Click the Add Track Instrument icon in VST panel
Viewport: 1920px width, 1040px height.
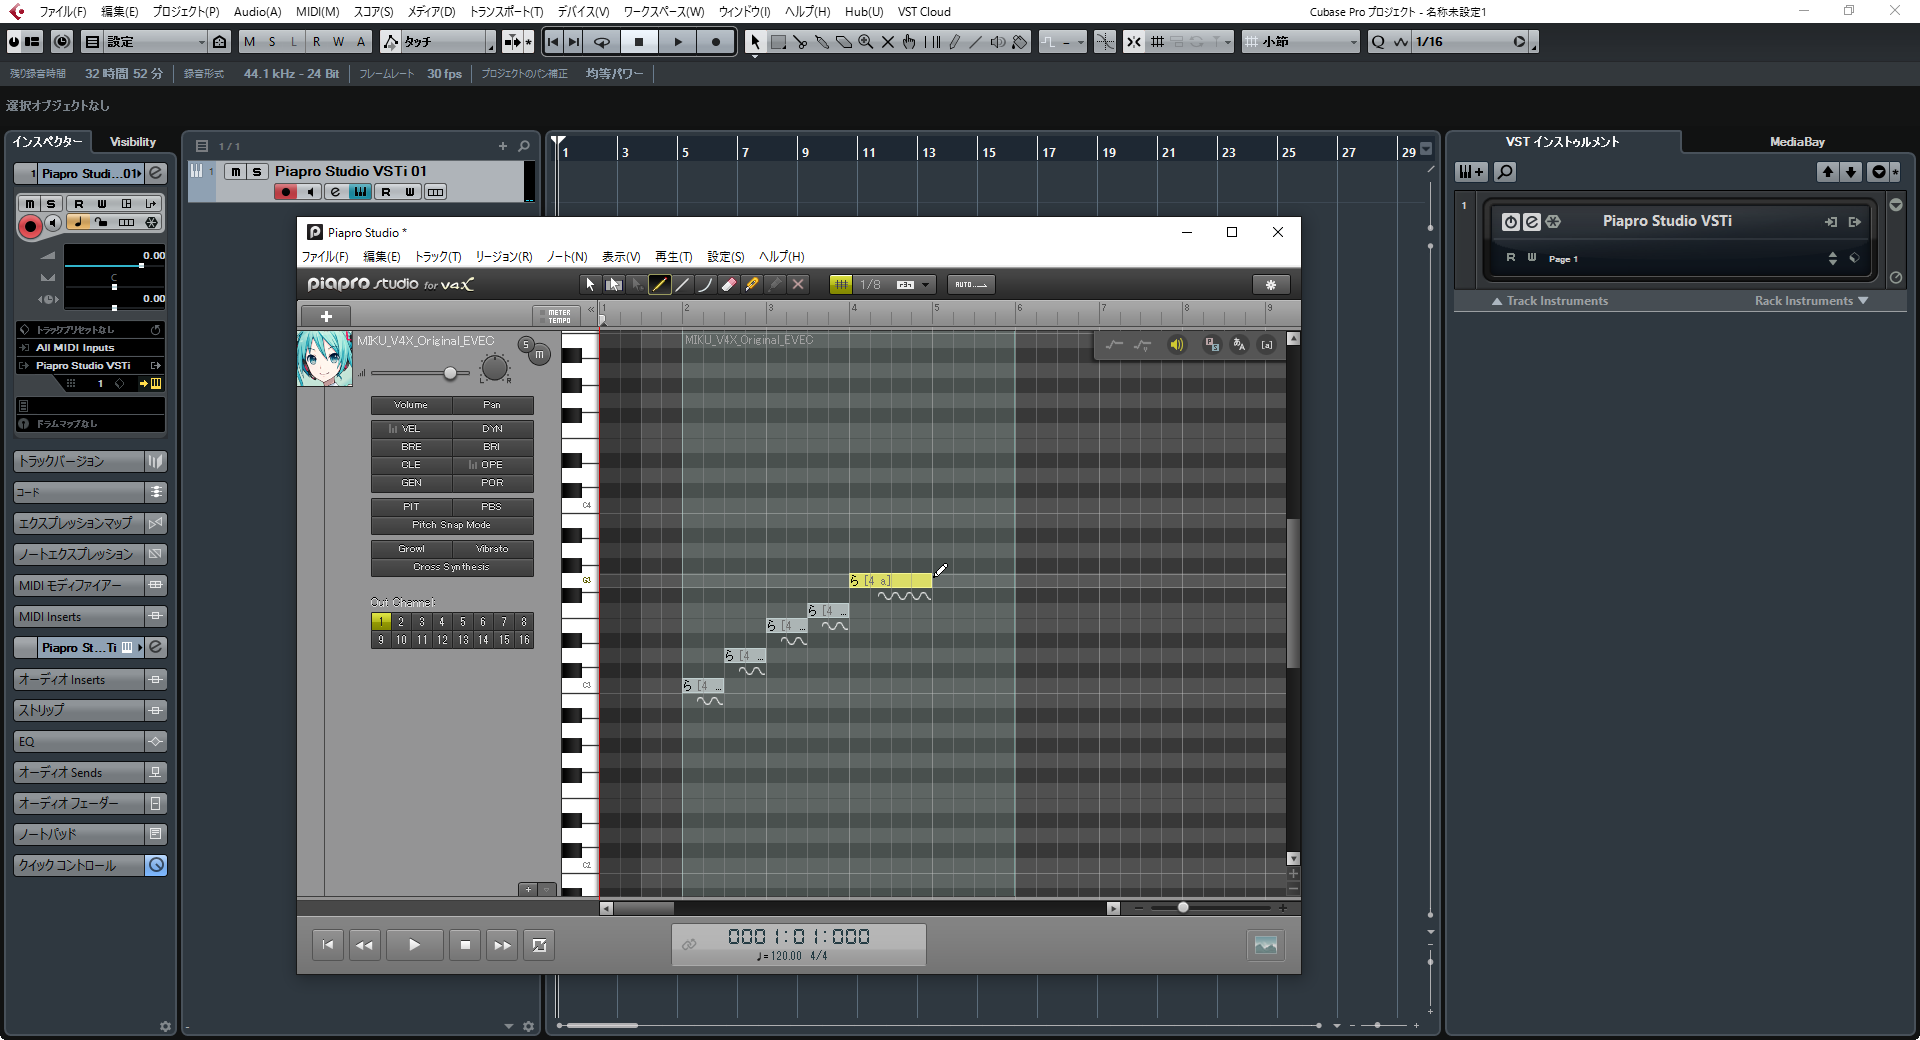tap(1470, 172)
